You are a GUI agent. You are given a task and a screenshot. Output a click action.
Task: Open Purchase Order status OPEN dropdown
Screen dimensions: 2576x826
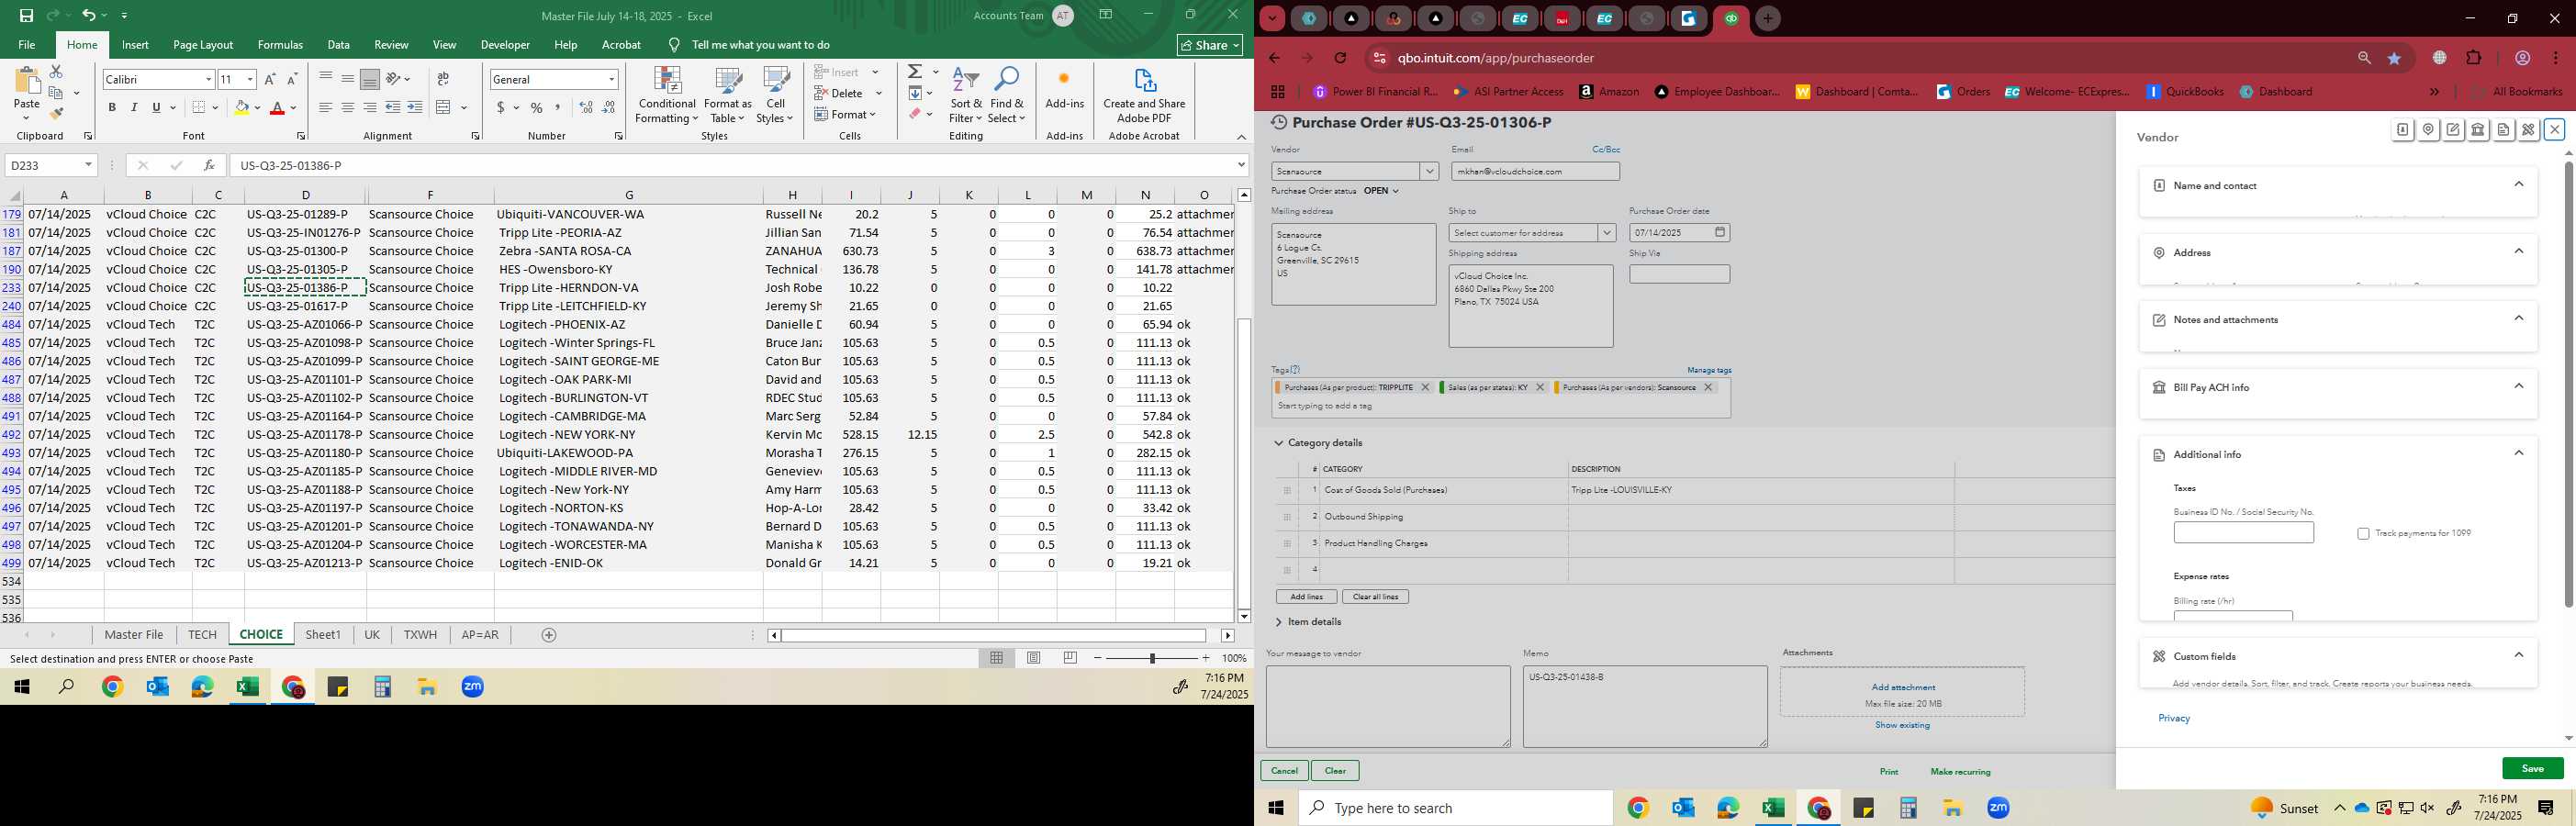pyautogui.click(x=1381, y=191)
